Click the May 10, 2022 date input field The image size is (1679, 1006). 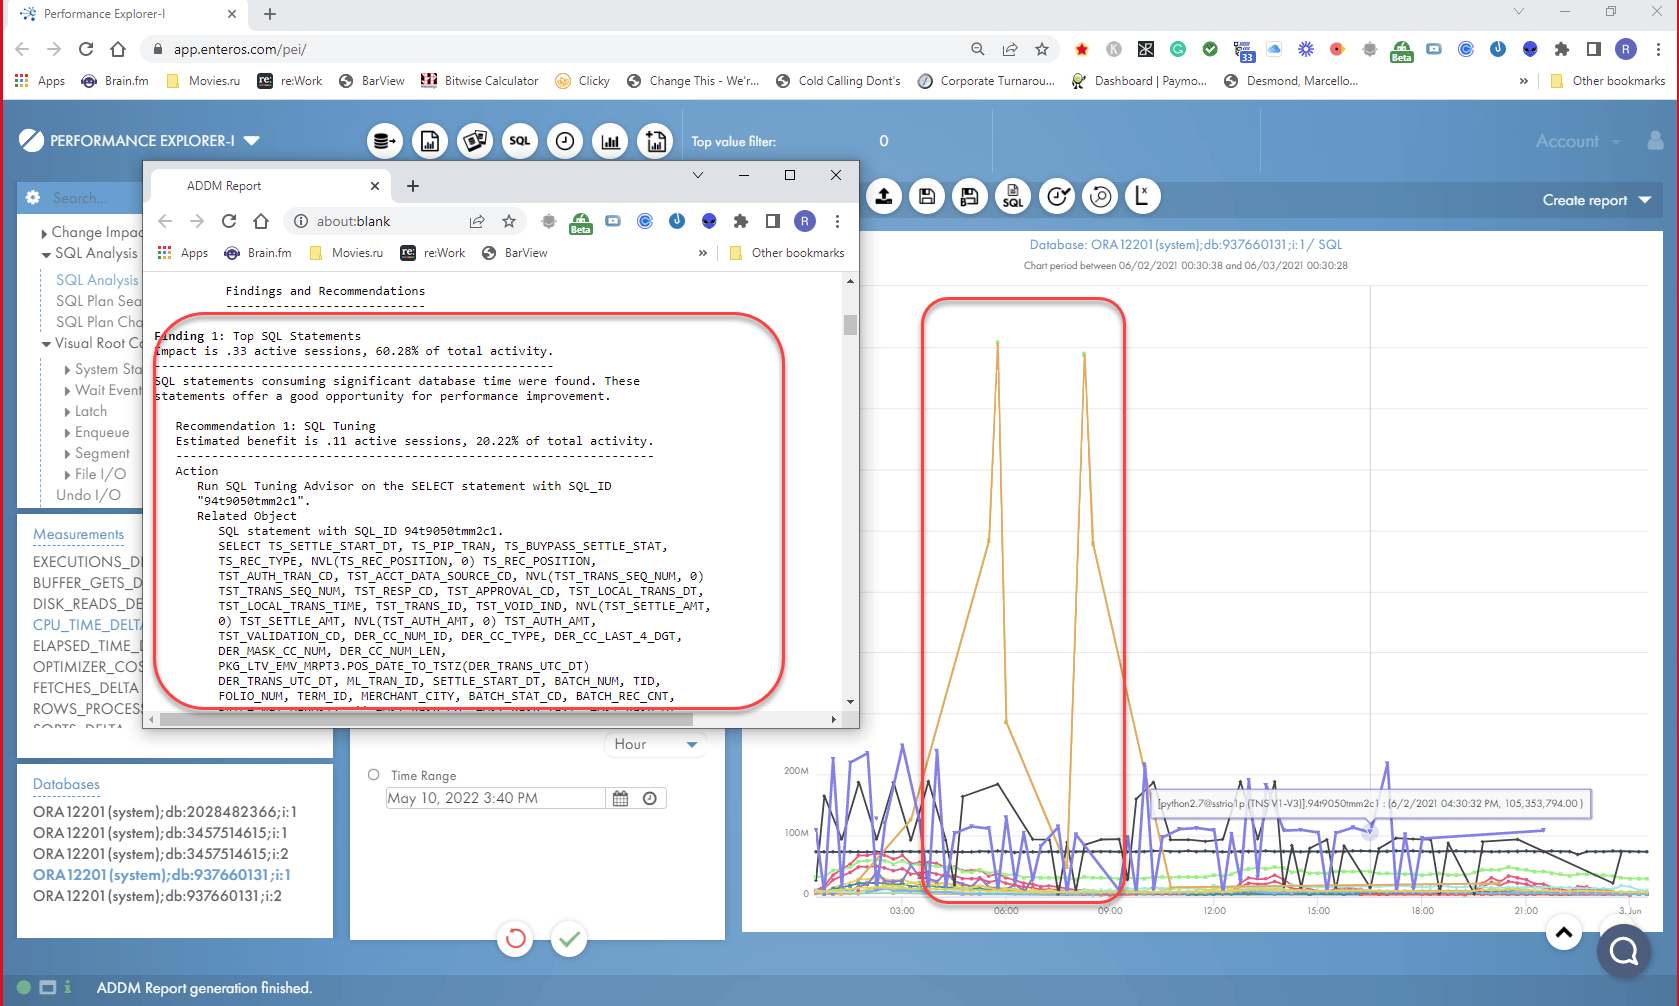(x=494, y=798)
